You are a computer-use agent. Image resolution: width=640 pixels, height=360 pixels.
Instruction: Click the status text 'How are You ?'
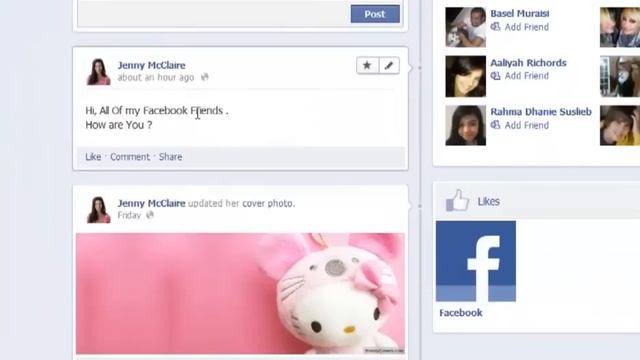[119, 125]
